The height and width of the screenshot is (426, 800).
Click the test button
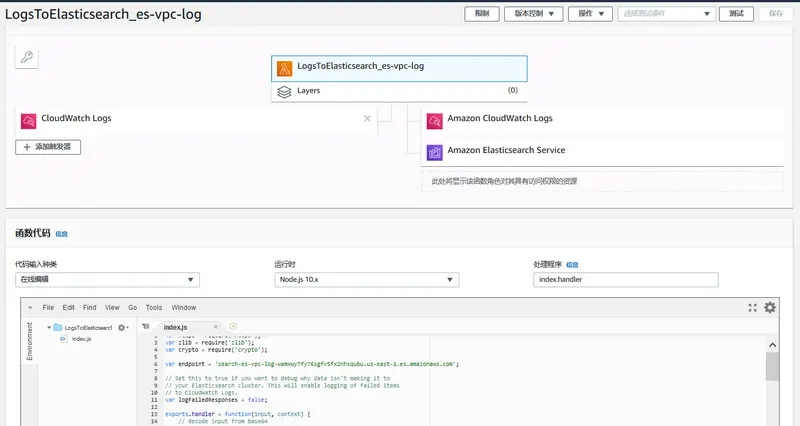[736, 14]
